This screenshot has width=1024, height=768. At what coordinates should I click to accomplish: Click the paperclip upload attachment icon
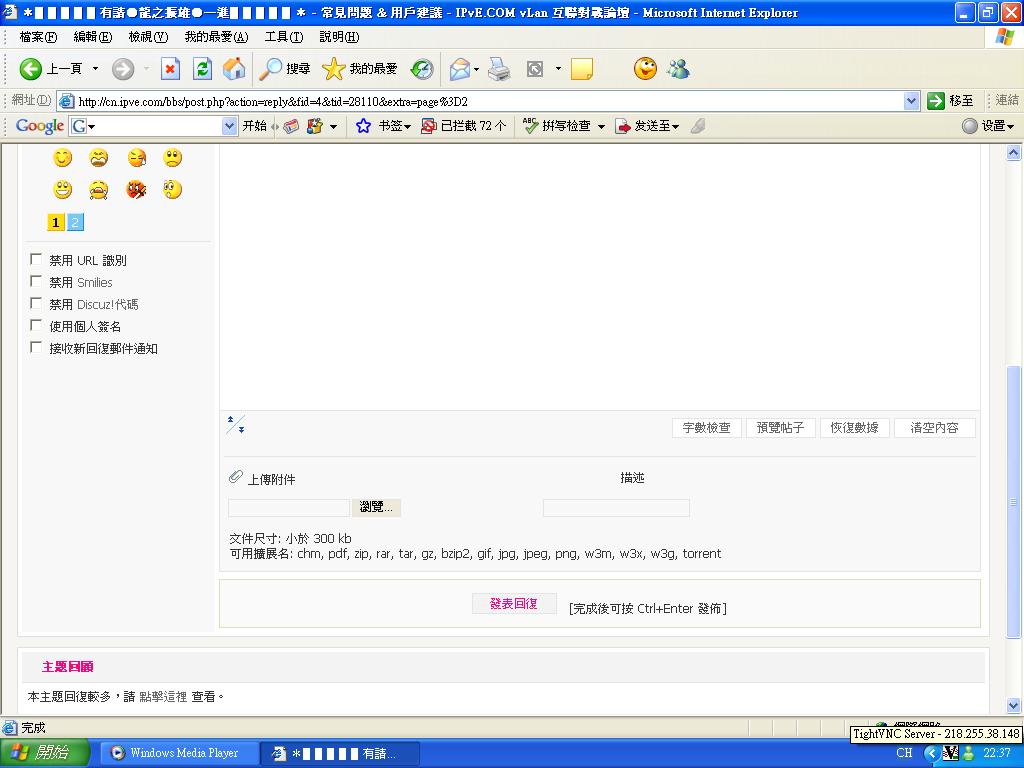(236, 477)
